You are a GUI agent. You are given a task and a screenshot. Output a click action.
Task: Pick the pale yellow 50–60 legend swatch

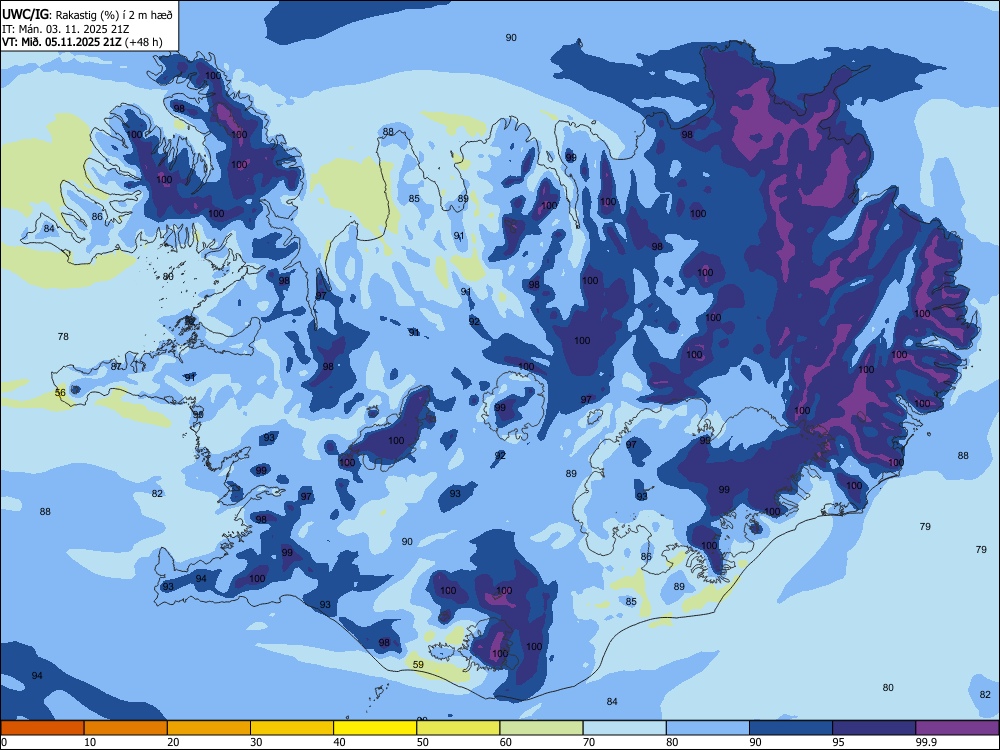click(x=458, y=728)
